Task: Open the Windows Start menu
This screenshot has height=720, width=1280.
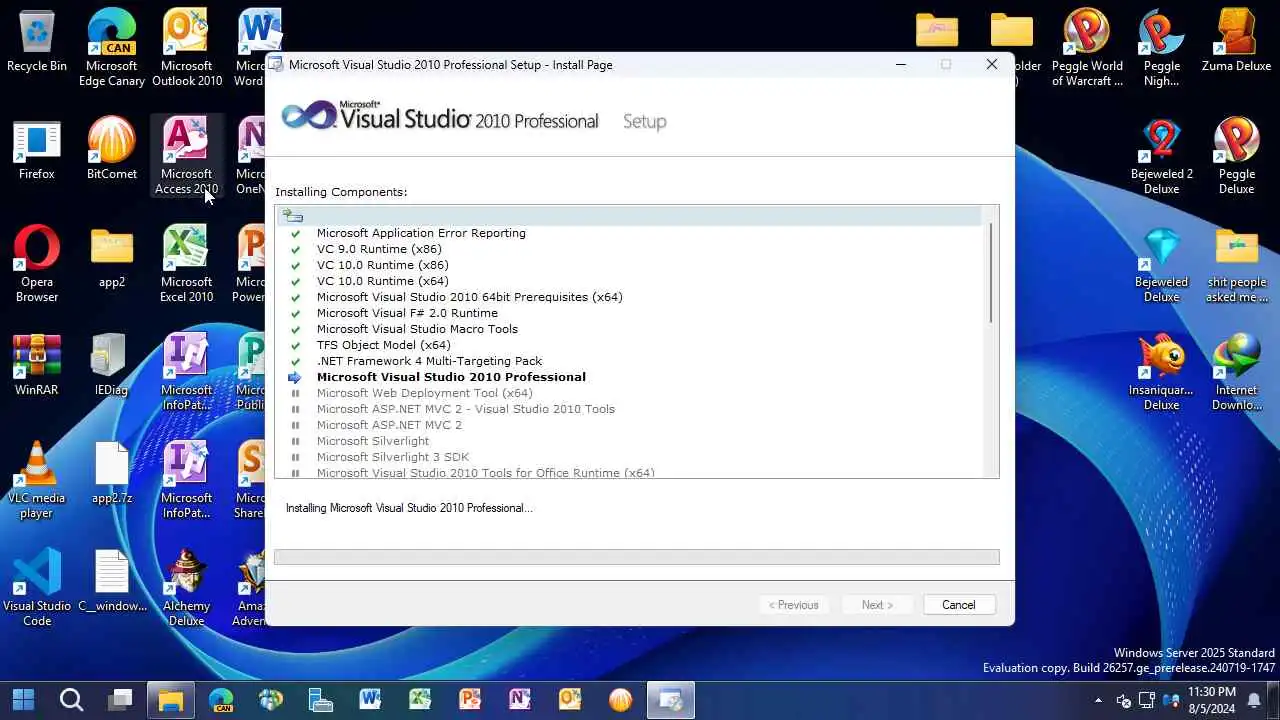Action: pyautogui.click(x=23, y=699)
